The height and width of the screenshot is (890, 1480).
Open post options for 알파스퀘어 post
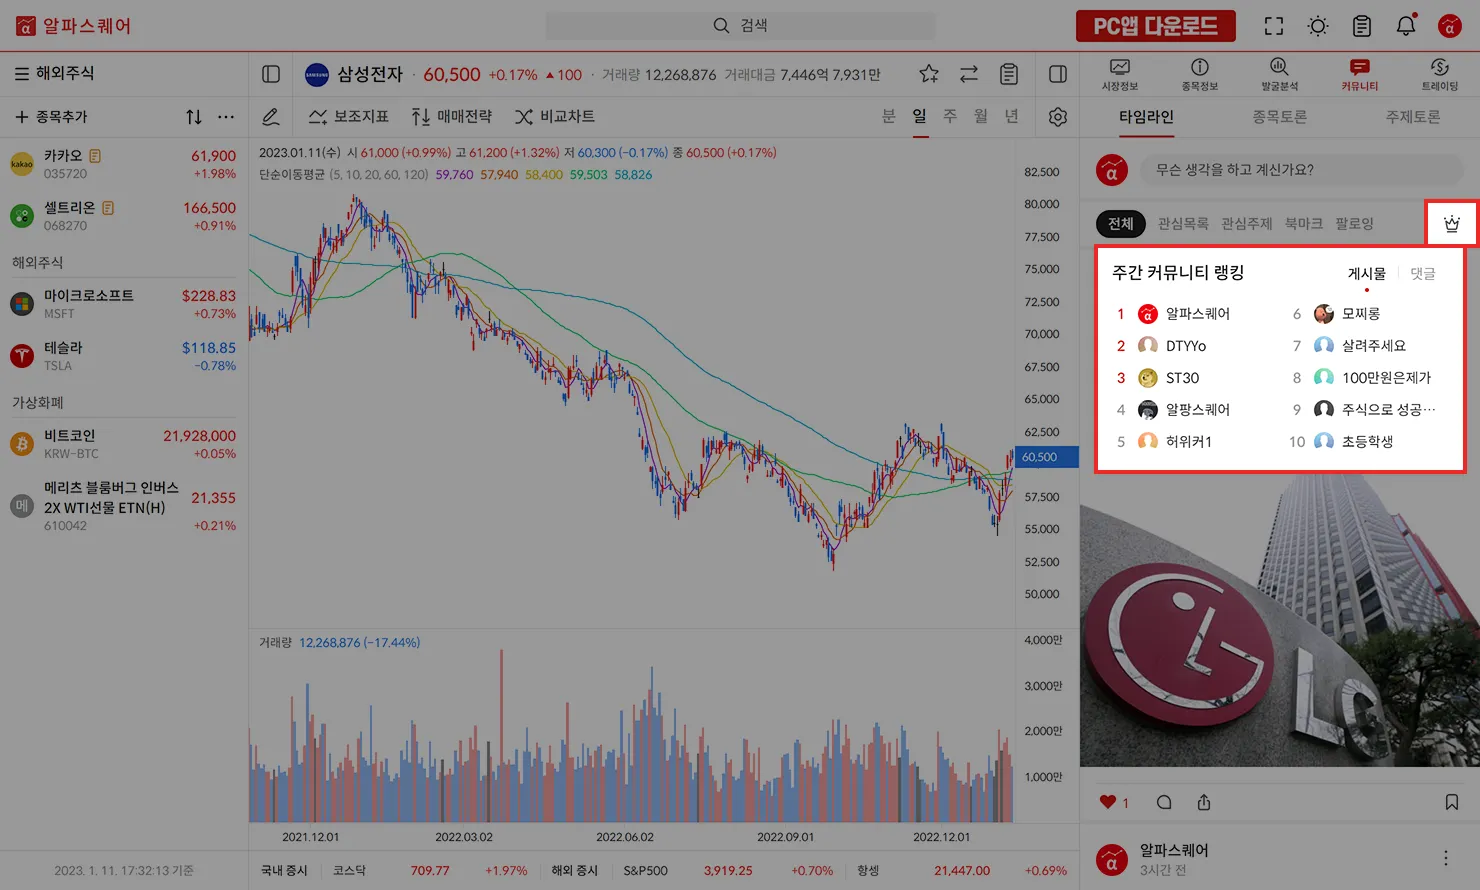(x=1446, y=858)
